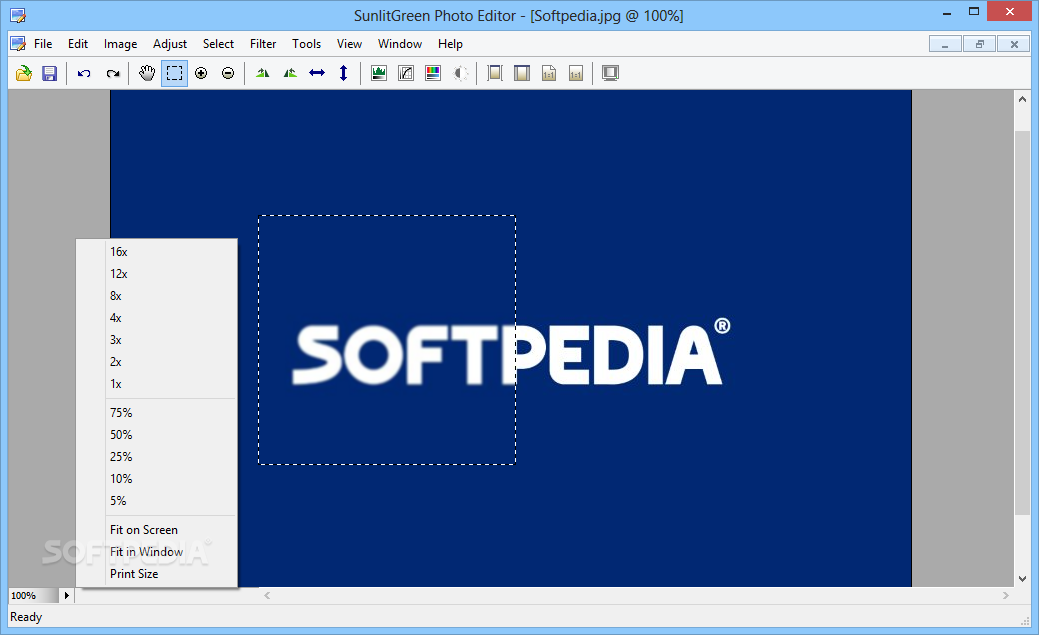Open the color balance rainbow icon
The width and height of the screenshot is (1039, 635).
pos(433,73)
